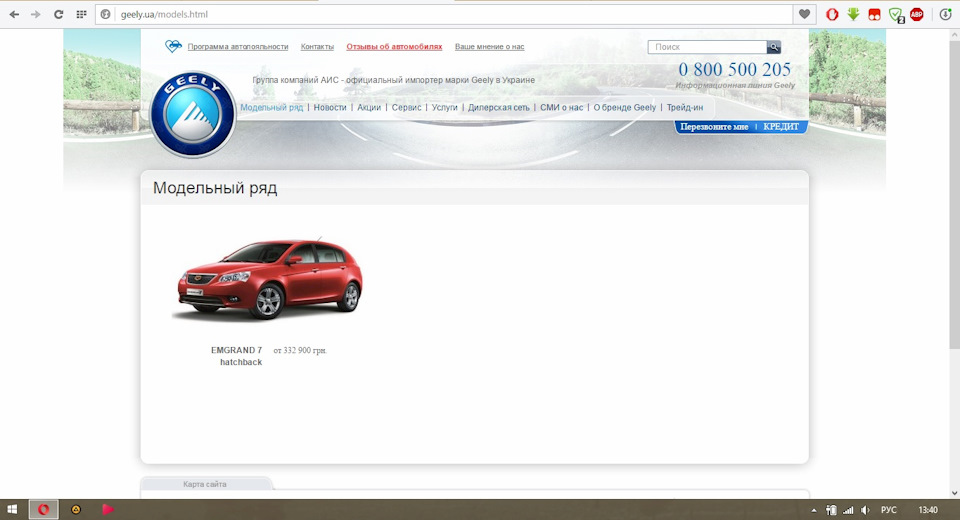This screenshot has width=960, height=520.
Task: Click the heart-car loyalty program icon
Action: click(x=173, y=46)
